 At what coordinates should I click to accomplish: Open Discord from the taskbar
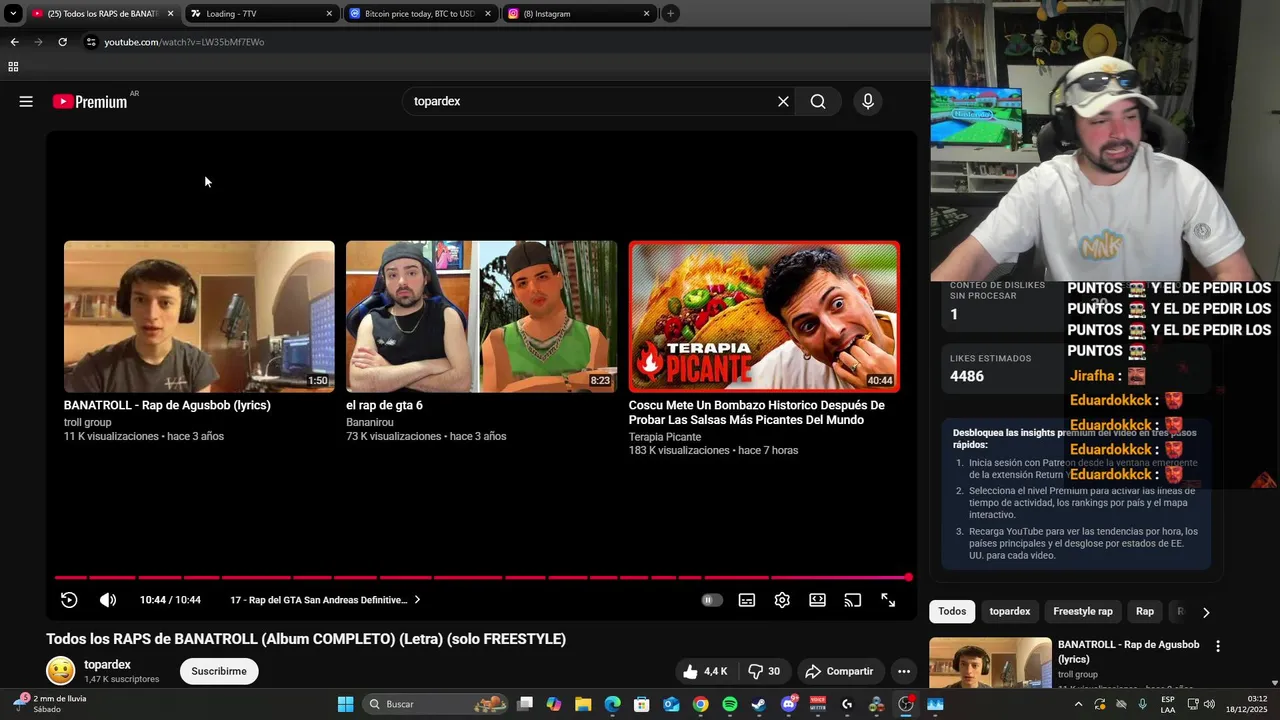(788, 704)
